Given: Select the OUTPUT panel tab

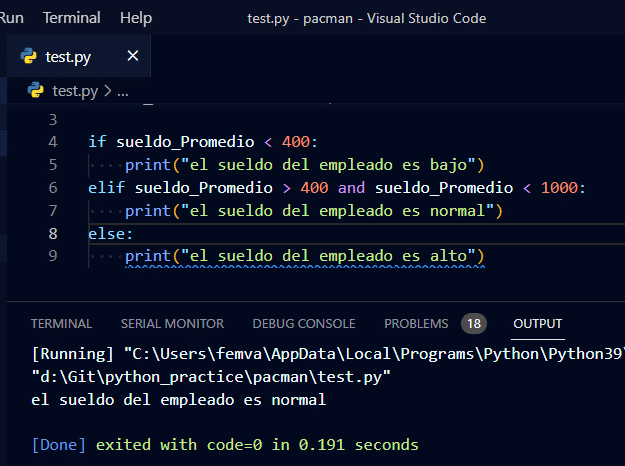Looking at the screenshot, I should point(537,324).
